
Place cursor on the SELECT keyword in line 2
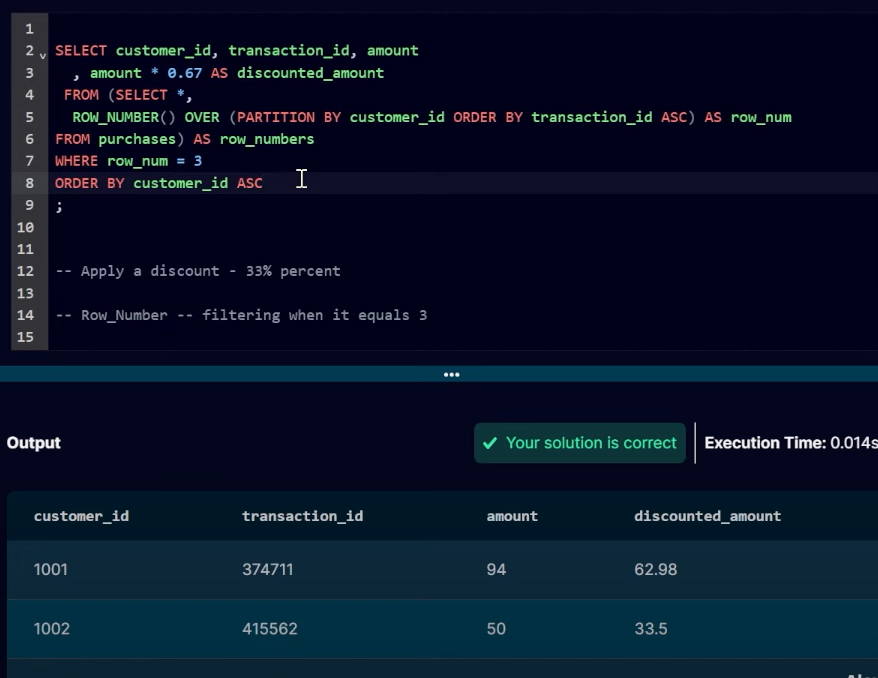tap(81, 51)
